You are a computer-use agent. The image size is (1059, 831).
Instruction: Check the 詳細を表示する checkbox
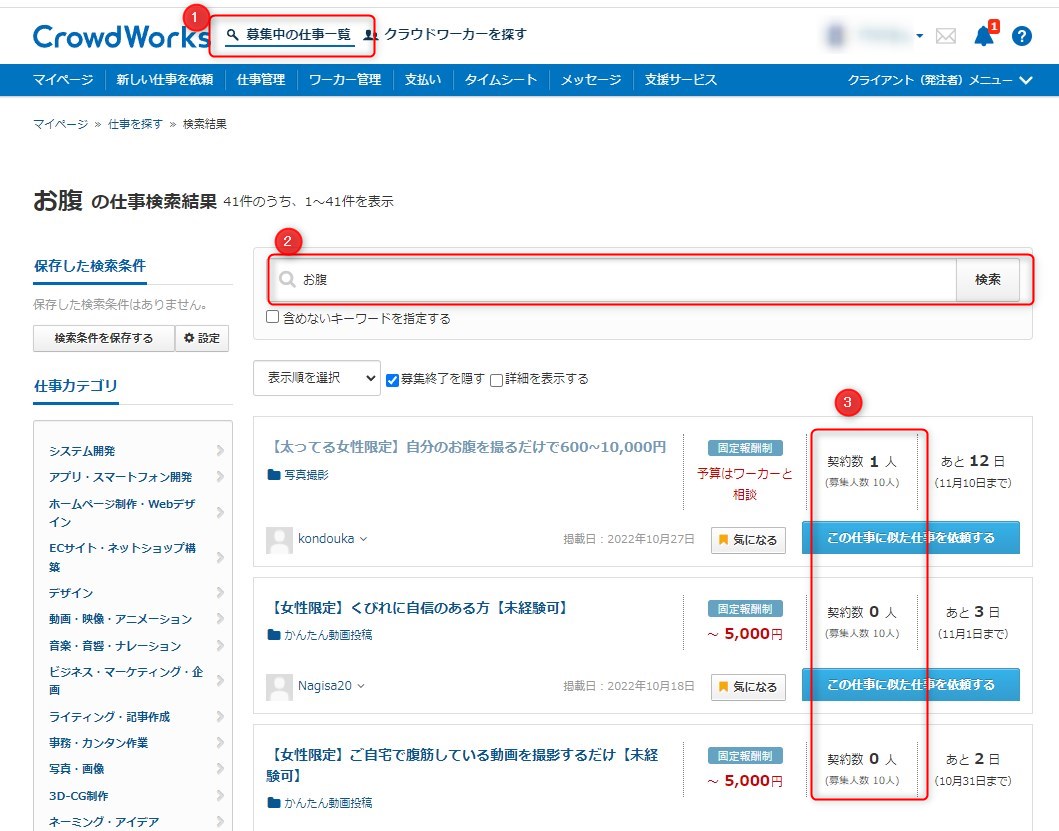pos(497,379)
